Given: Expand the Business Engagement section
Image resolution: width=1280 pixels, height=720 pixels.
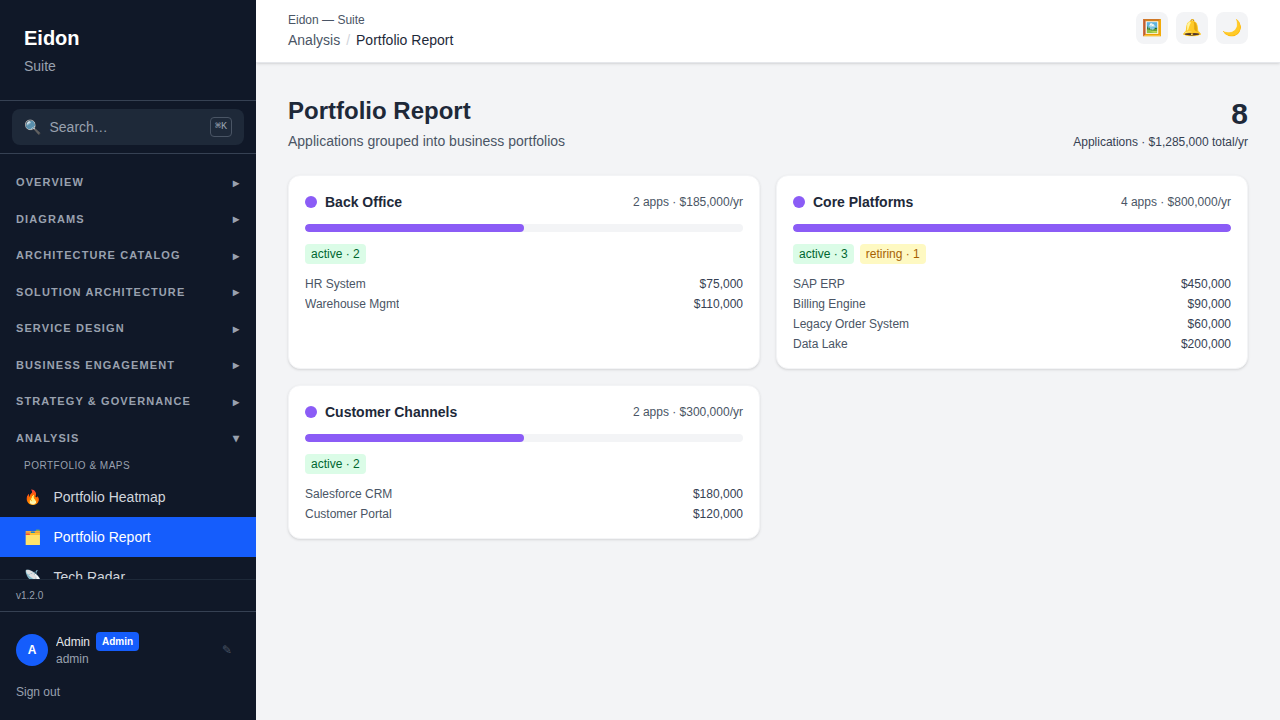Looking at the screenshot, I should tap(128, 365).
